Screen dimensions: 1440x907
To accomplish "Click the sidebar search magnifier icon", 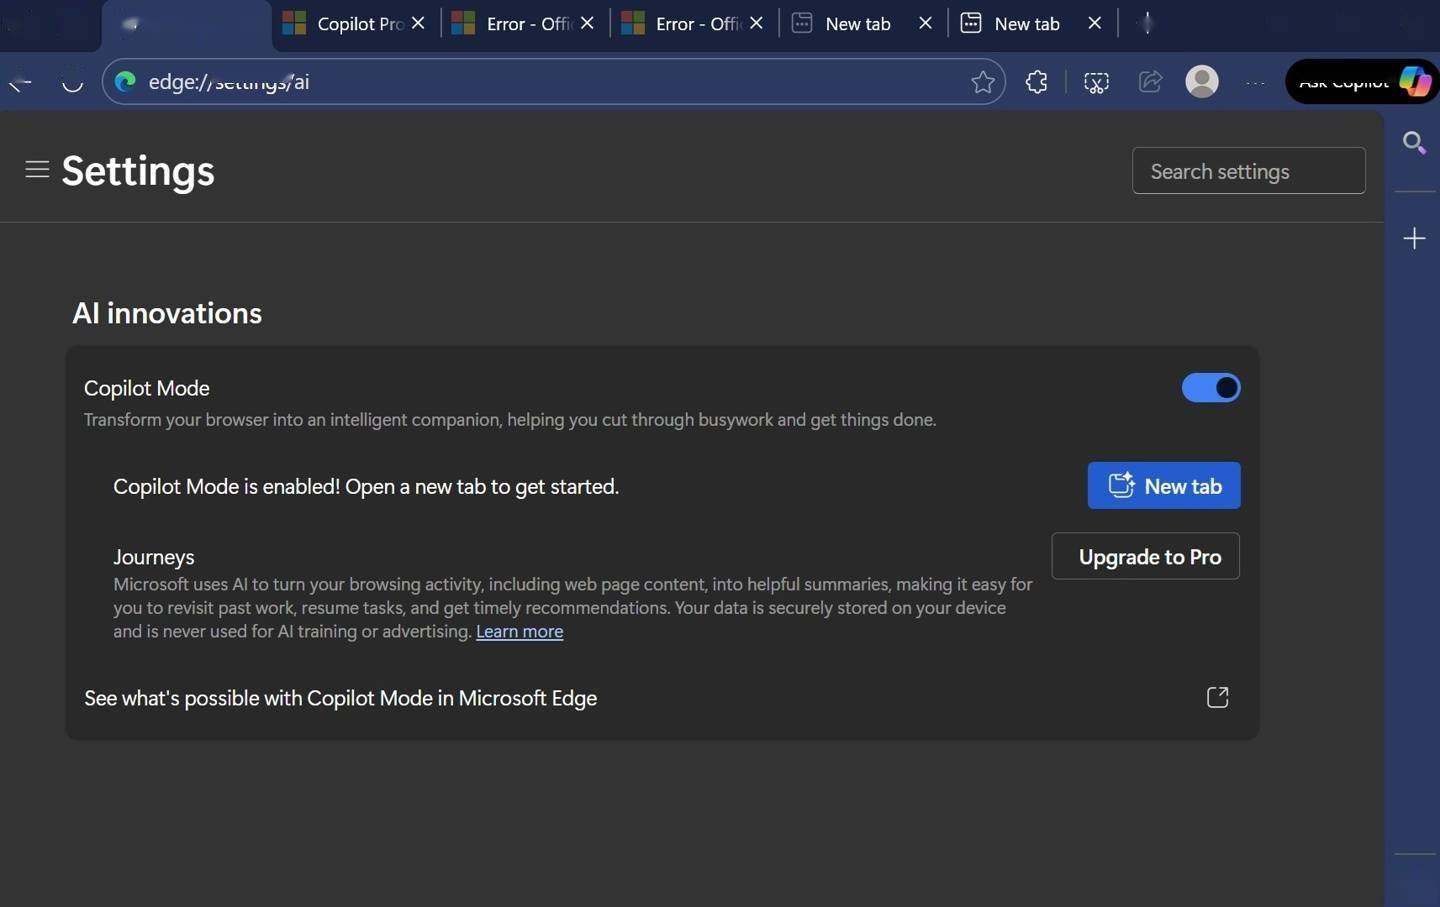I will (1414, 143).
